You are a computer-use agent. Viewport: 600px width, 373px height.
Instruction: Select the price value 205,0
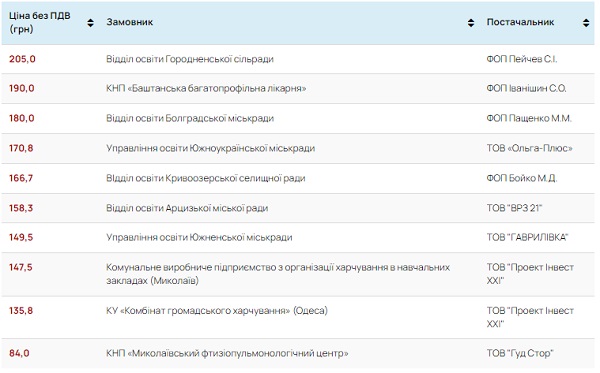click(x=22, y=59)
